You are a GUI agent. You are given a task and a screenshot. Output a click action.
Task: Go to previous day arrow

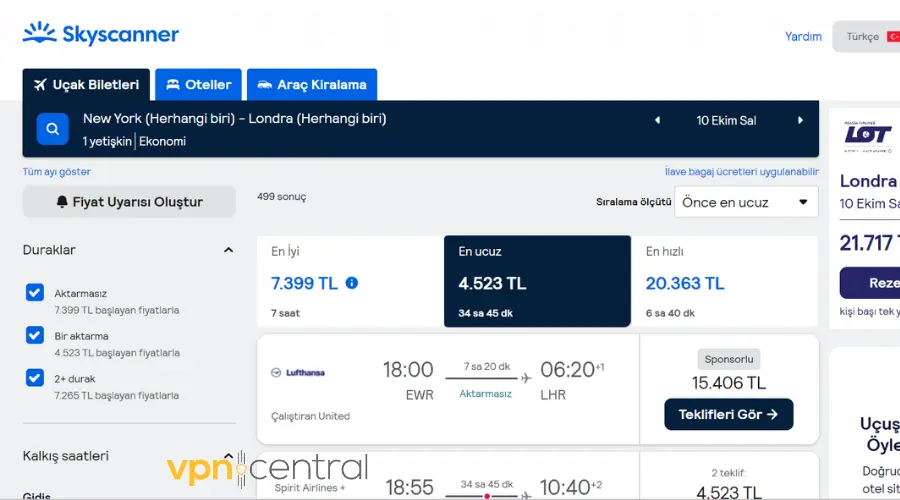(658, 121)
